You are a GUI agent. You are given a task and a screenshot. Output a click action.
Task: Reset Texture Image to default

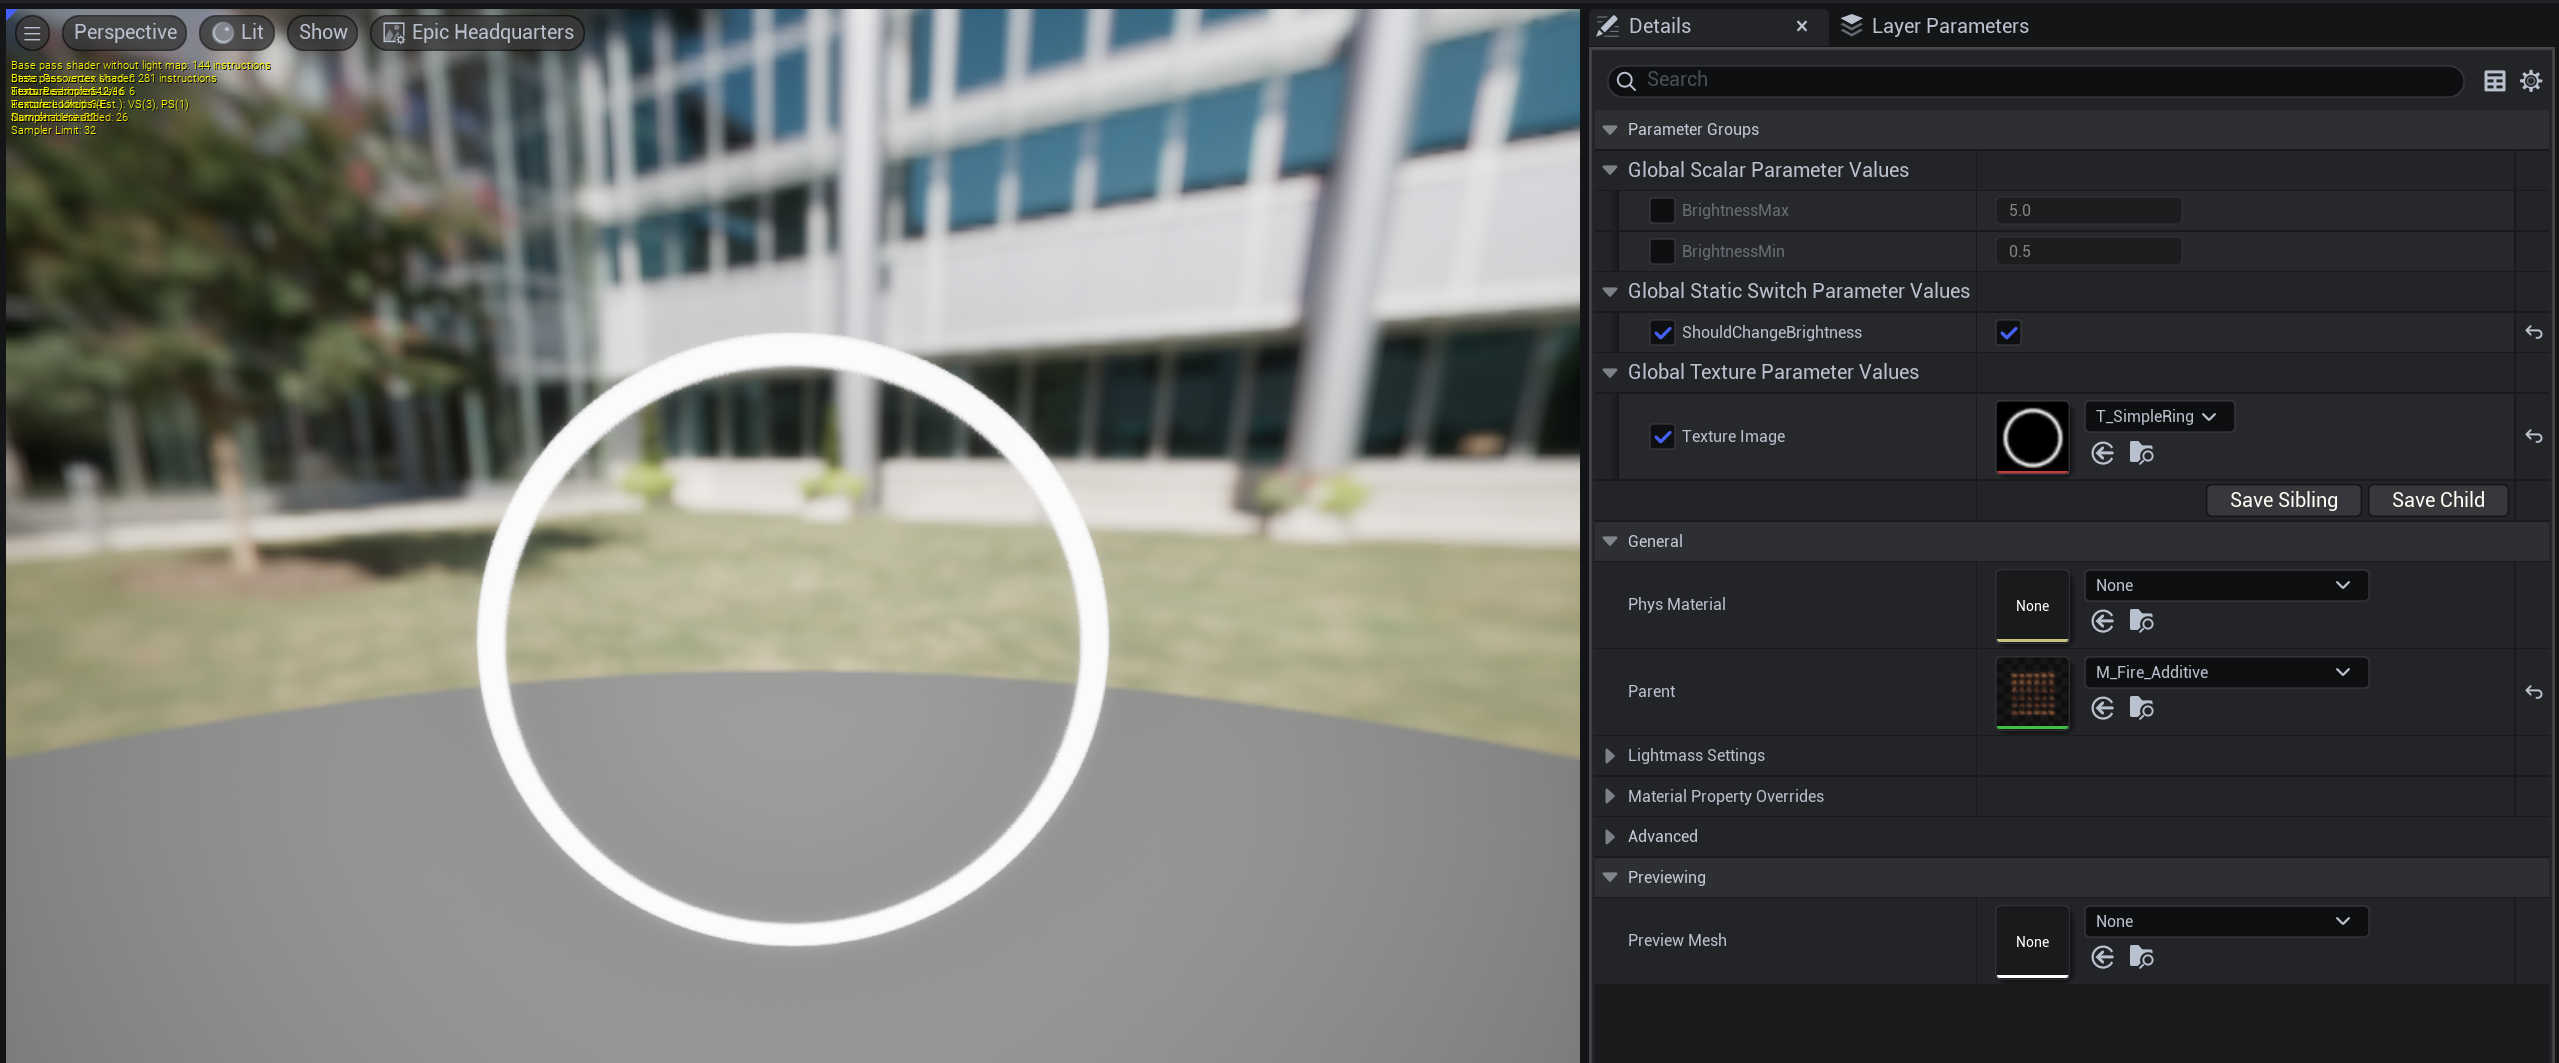tap(2534, 436)
